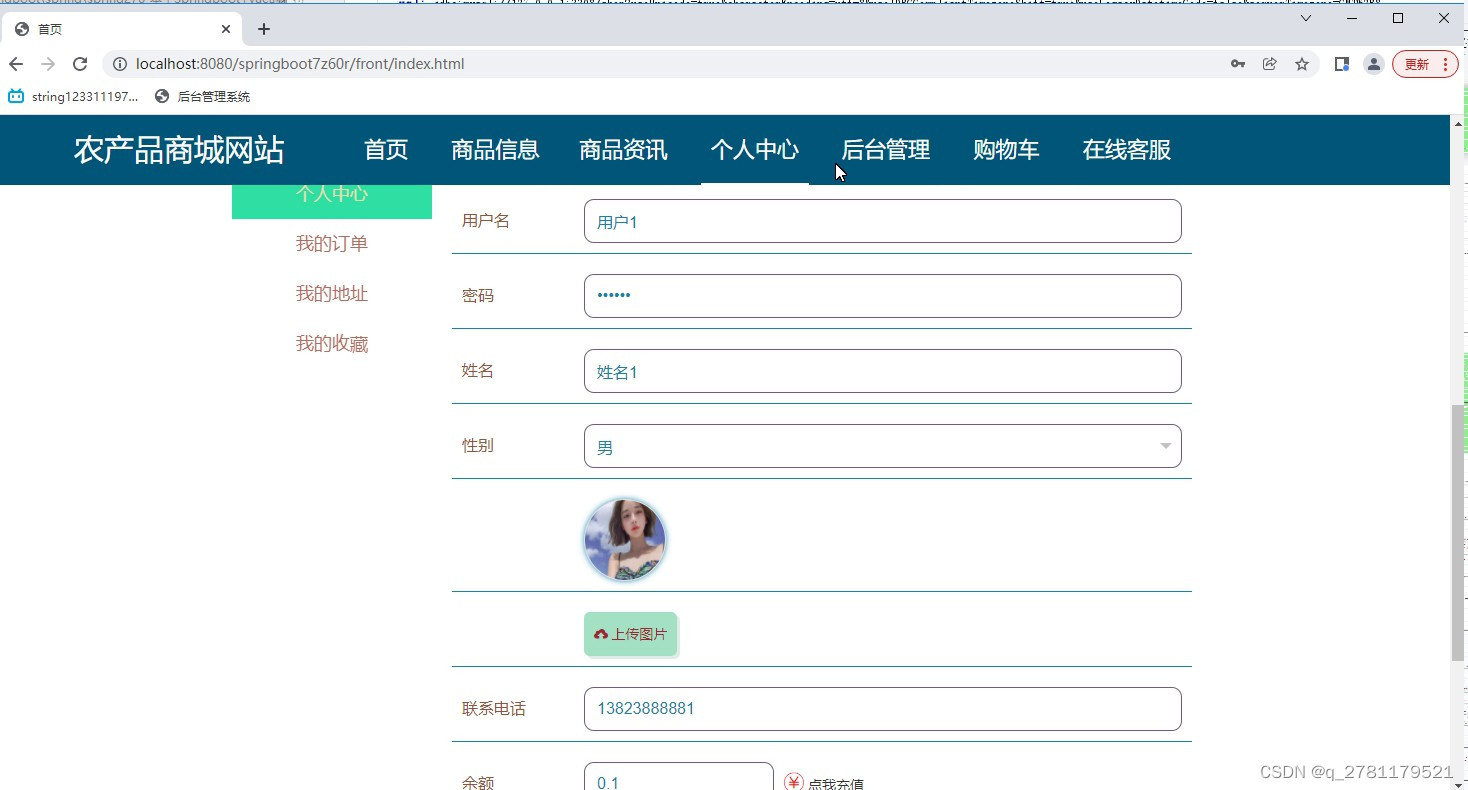Open 在线客服 in the navigation bar
Viewport: 1468px width, 790px height.
coord(1127,150)
